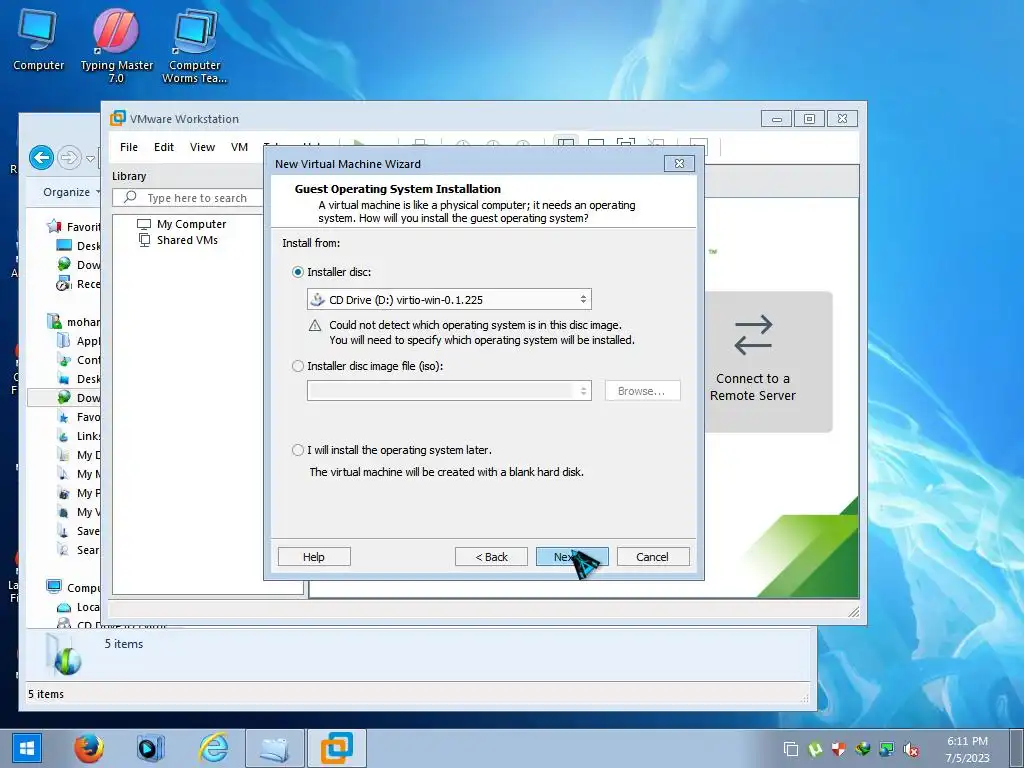The height and width of the screenshot is (768, 1024).
Task: Click the Browse... button
Action: [642, 391]
